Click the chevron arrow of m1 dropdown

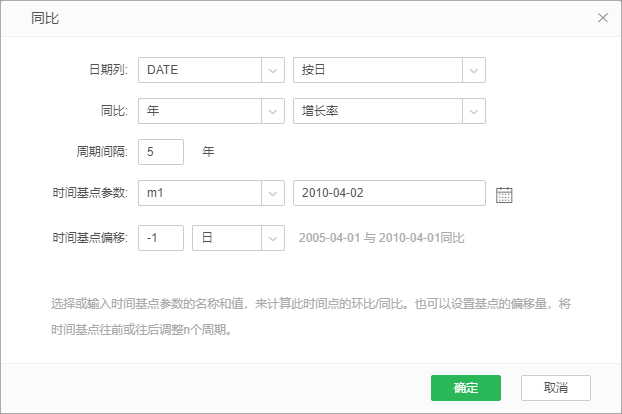tap(273, 194)
